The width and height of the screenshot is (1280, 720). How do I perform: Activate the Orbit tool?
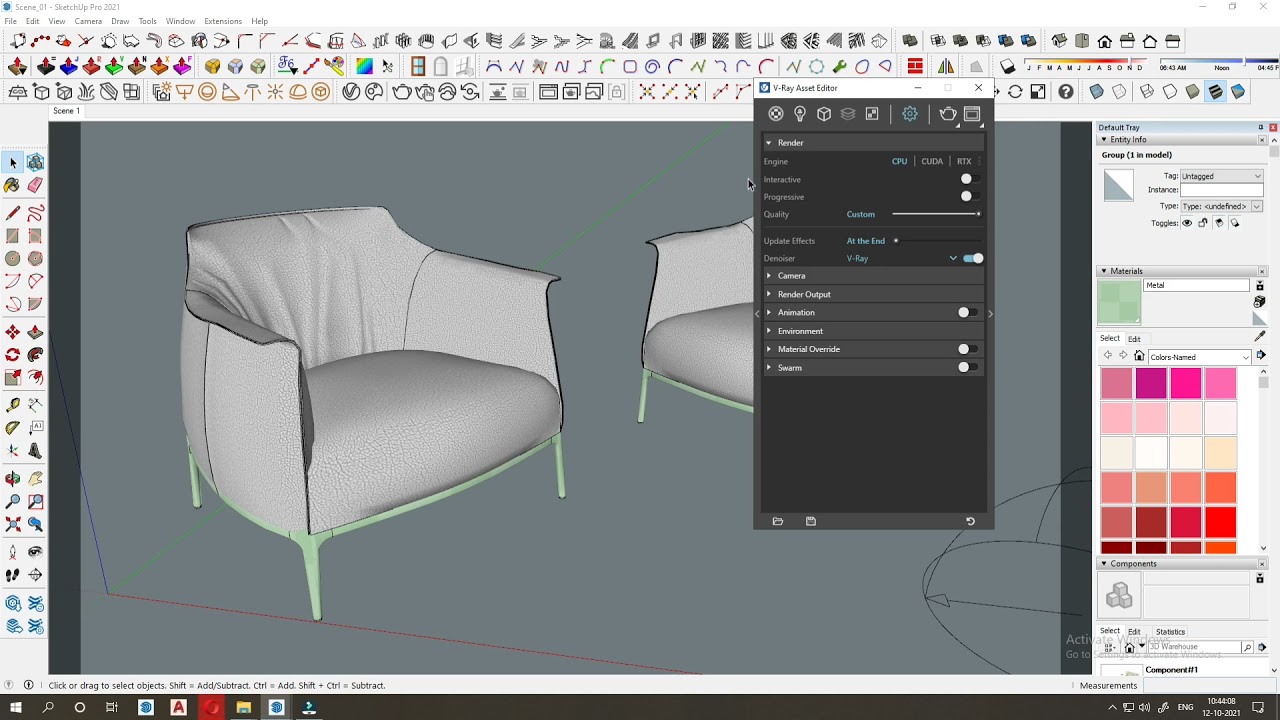pyautogui.click(x=13, y=478)
